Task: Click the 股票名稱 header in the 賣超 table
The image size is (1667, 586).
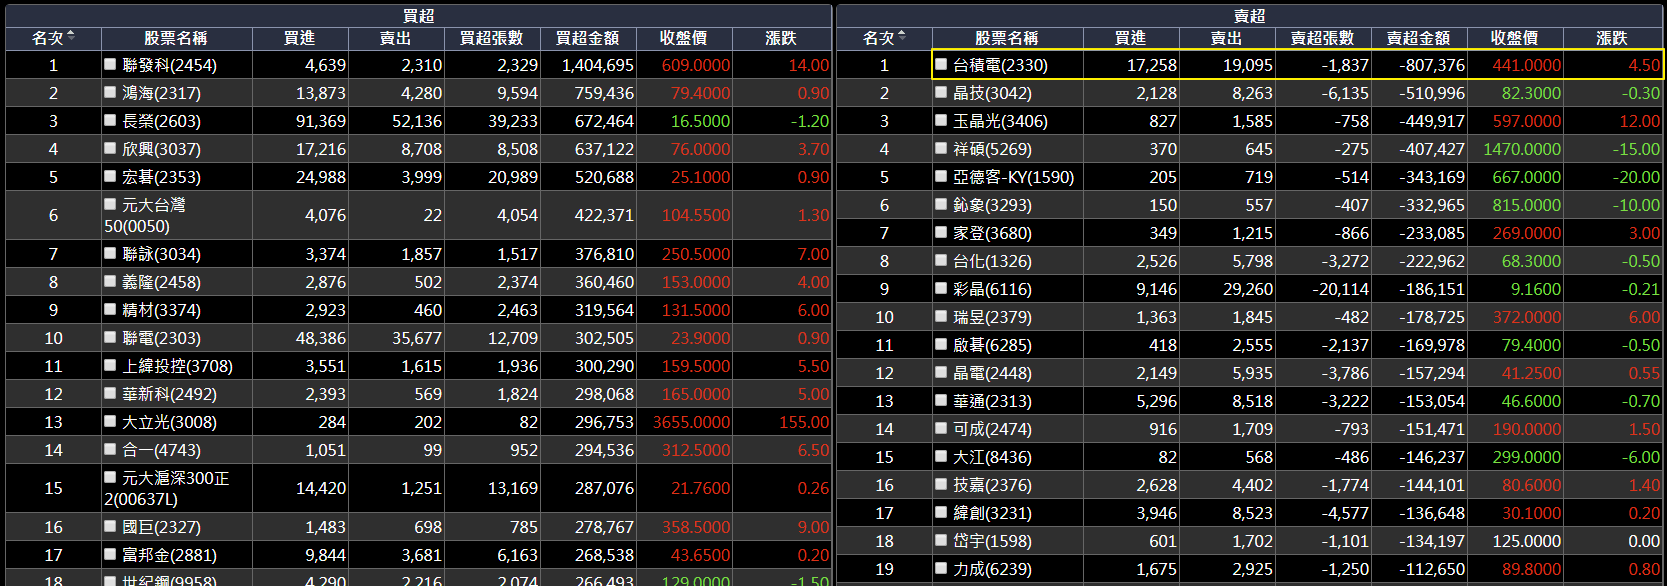Action: [1006, 38]
